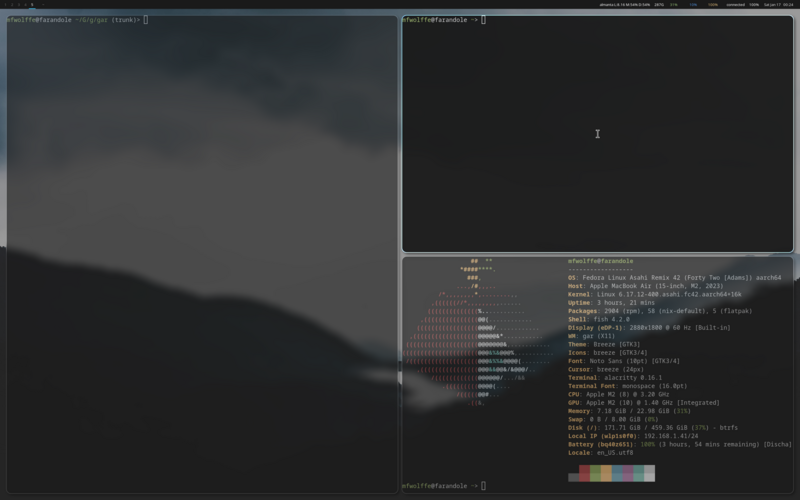Screen dimensions: 800x500
Task: Click the Sat Jan 17 date in the top bar
Action: [772, 5]
